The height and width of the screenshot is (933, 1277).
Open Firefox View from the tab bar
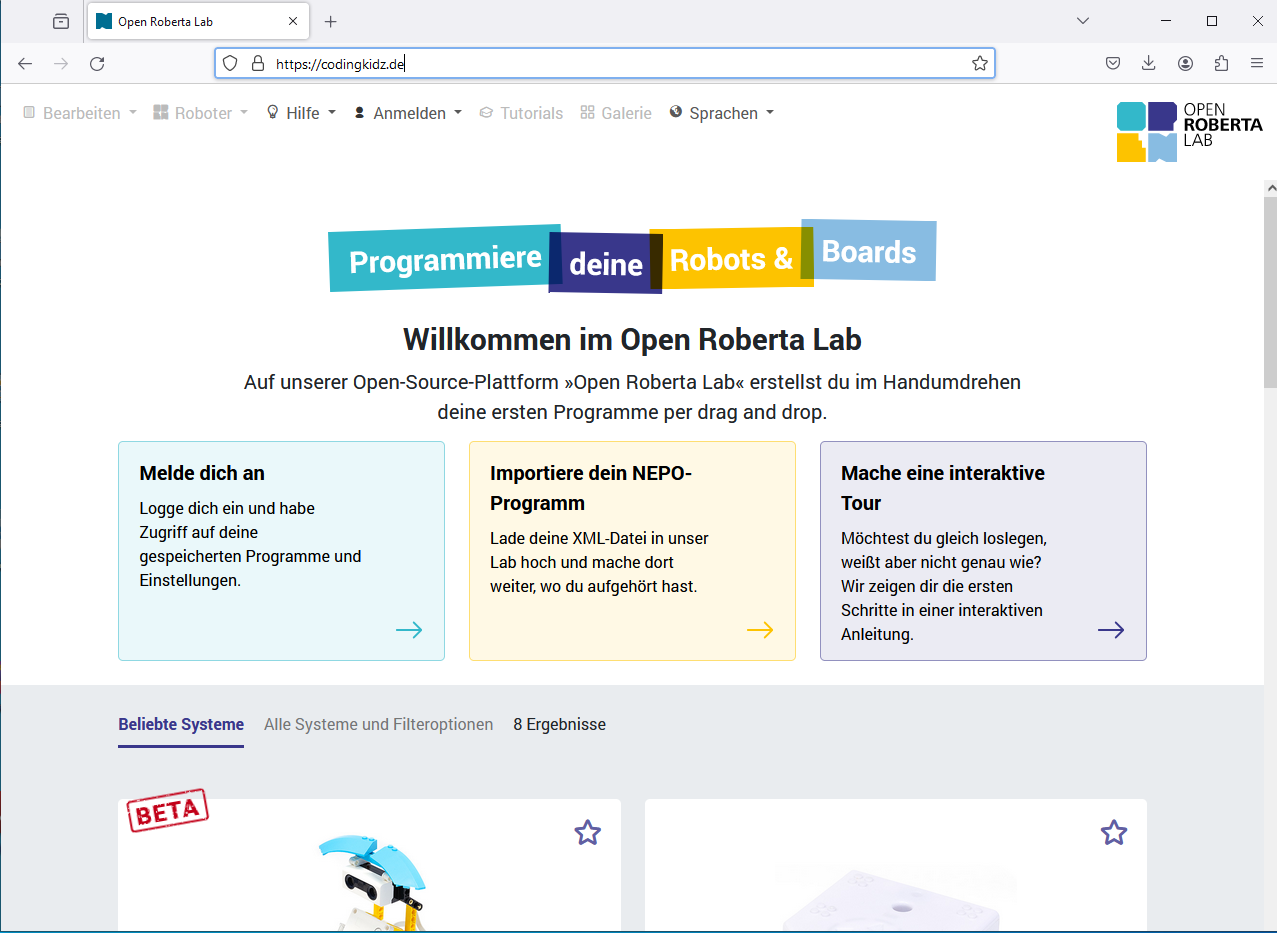point(61,21)
